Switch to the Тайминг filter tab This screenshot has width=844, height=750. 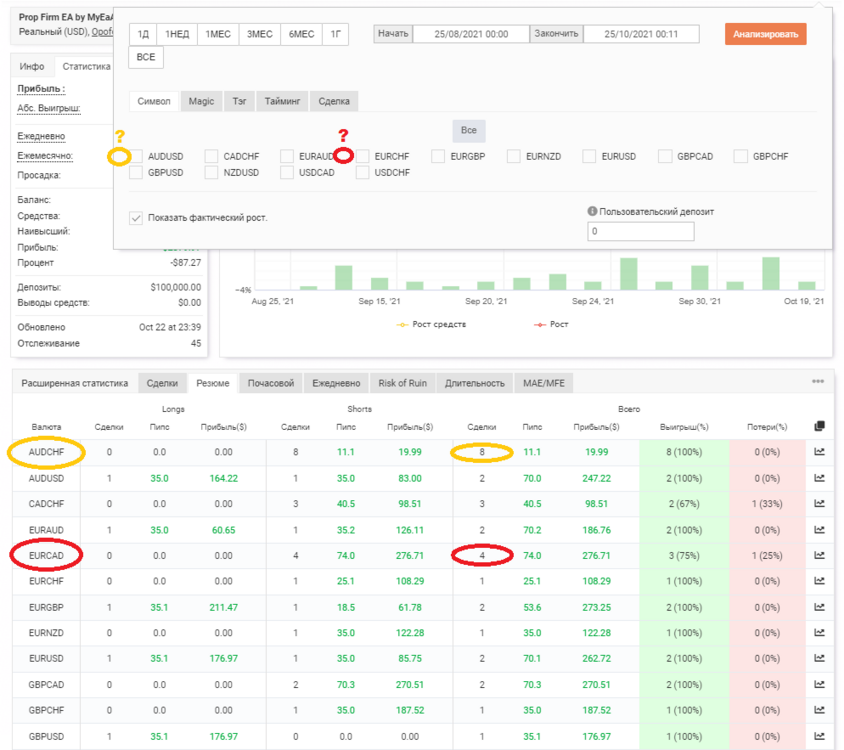pyautogui.click(x=282, y=101)
